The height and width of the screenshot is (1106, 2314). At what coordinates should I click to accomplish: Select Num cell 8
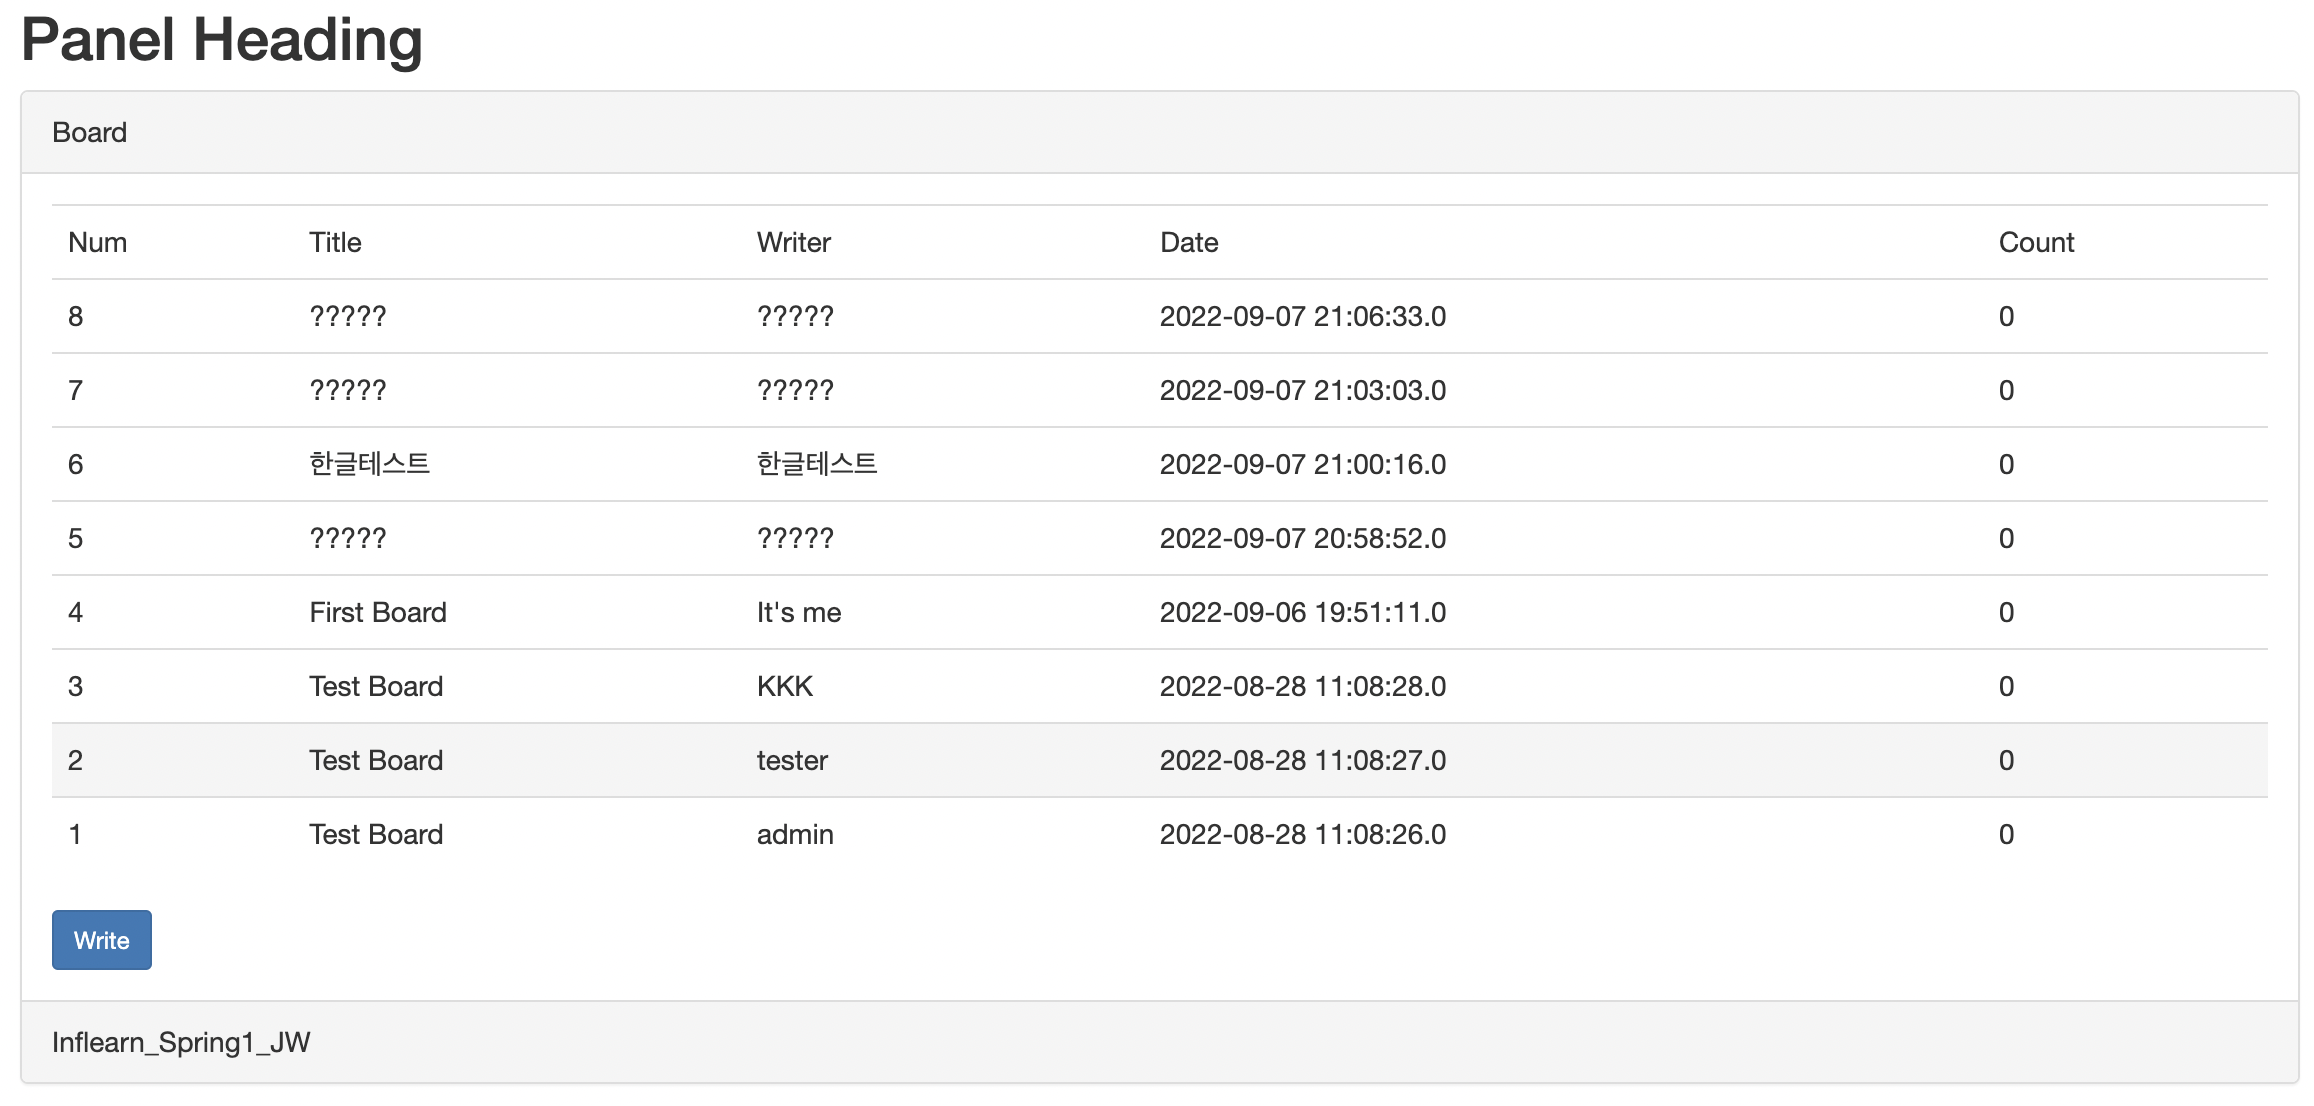pos(75,316)
